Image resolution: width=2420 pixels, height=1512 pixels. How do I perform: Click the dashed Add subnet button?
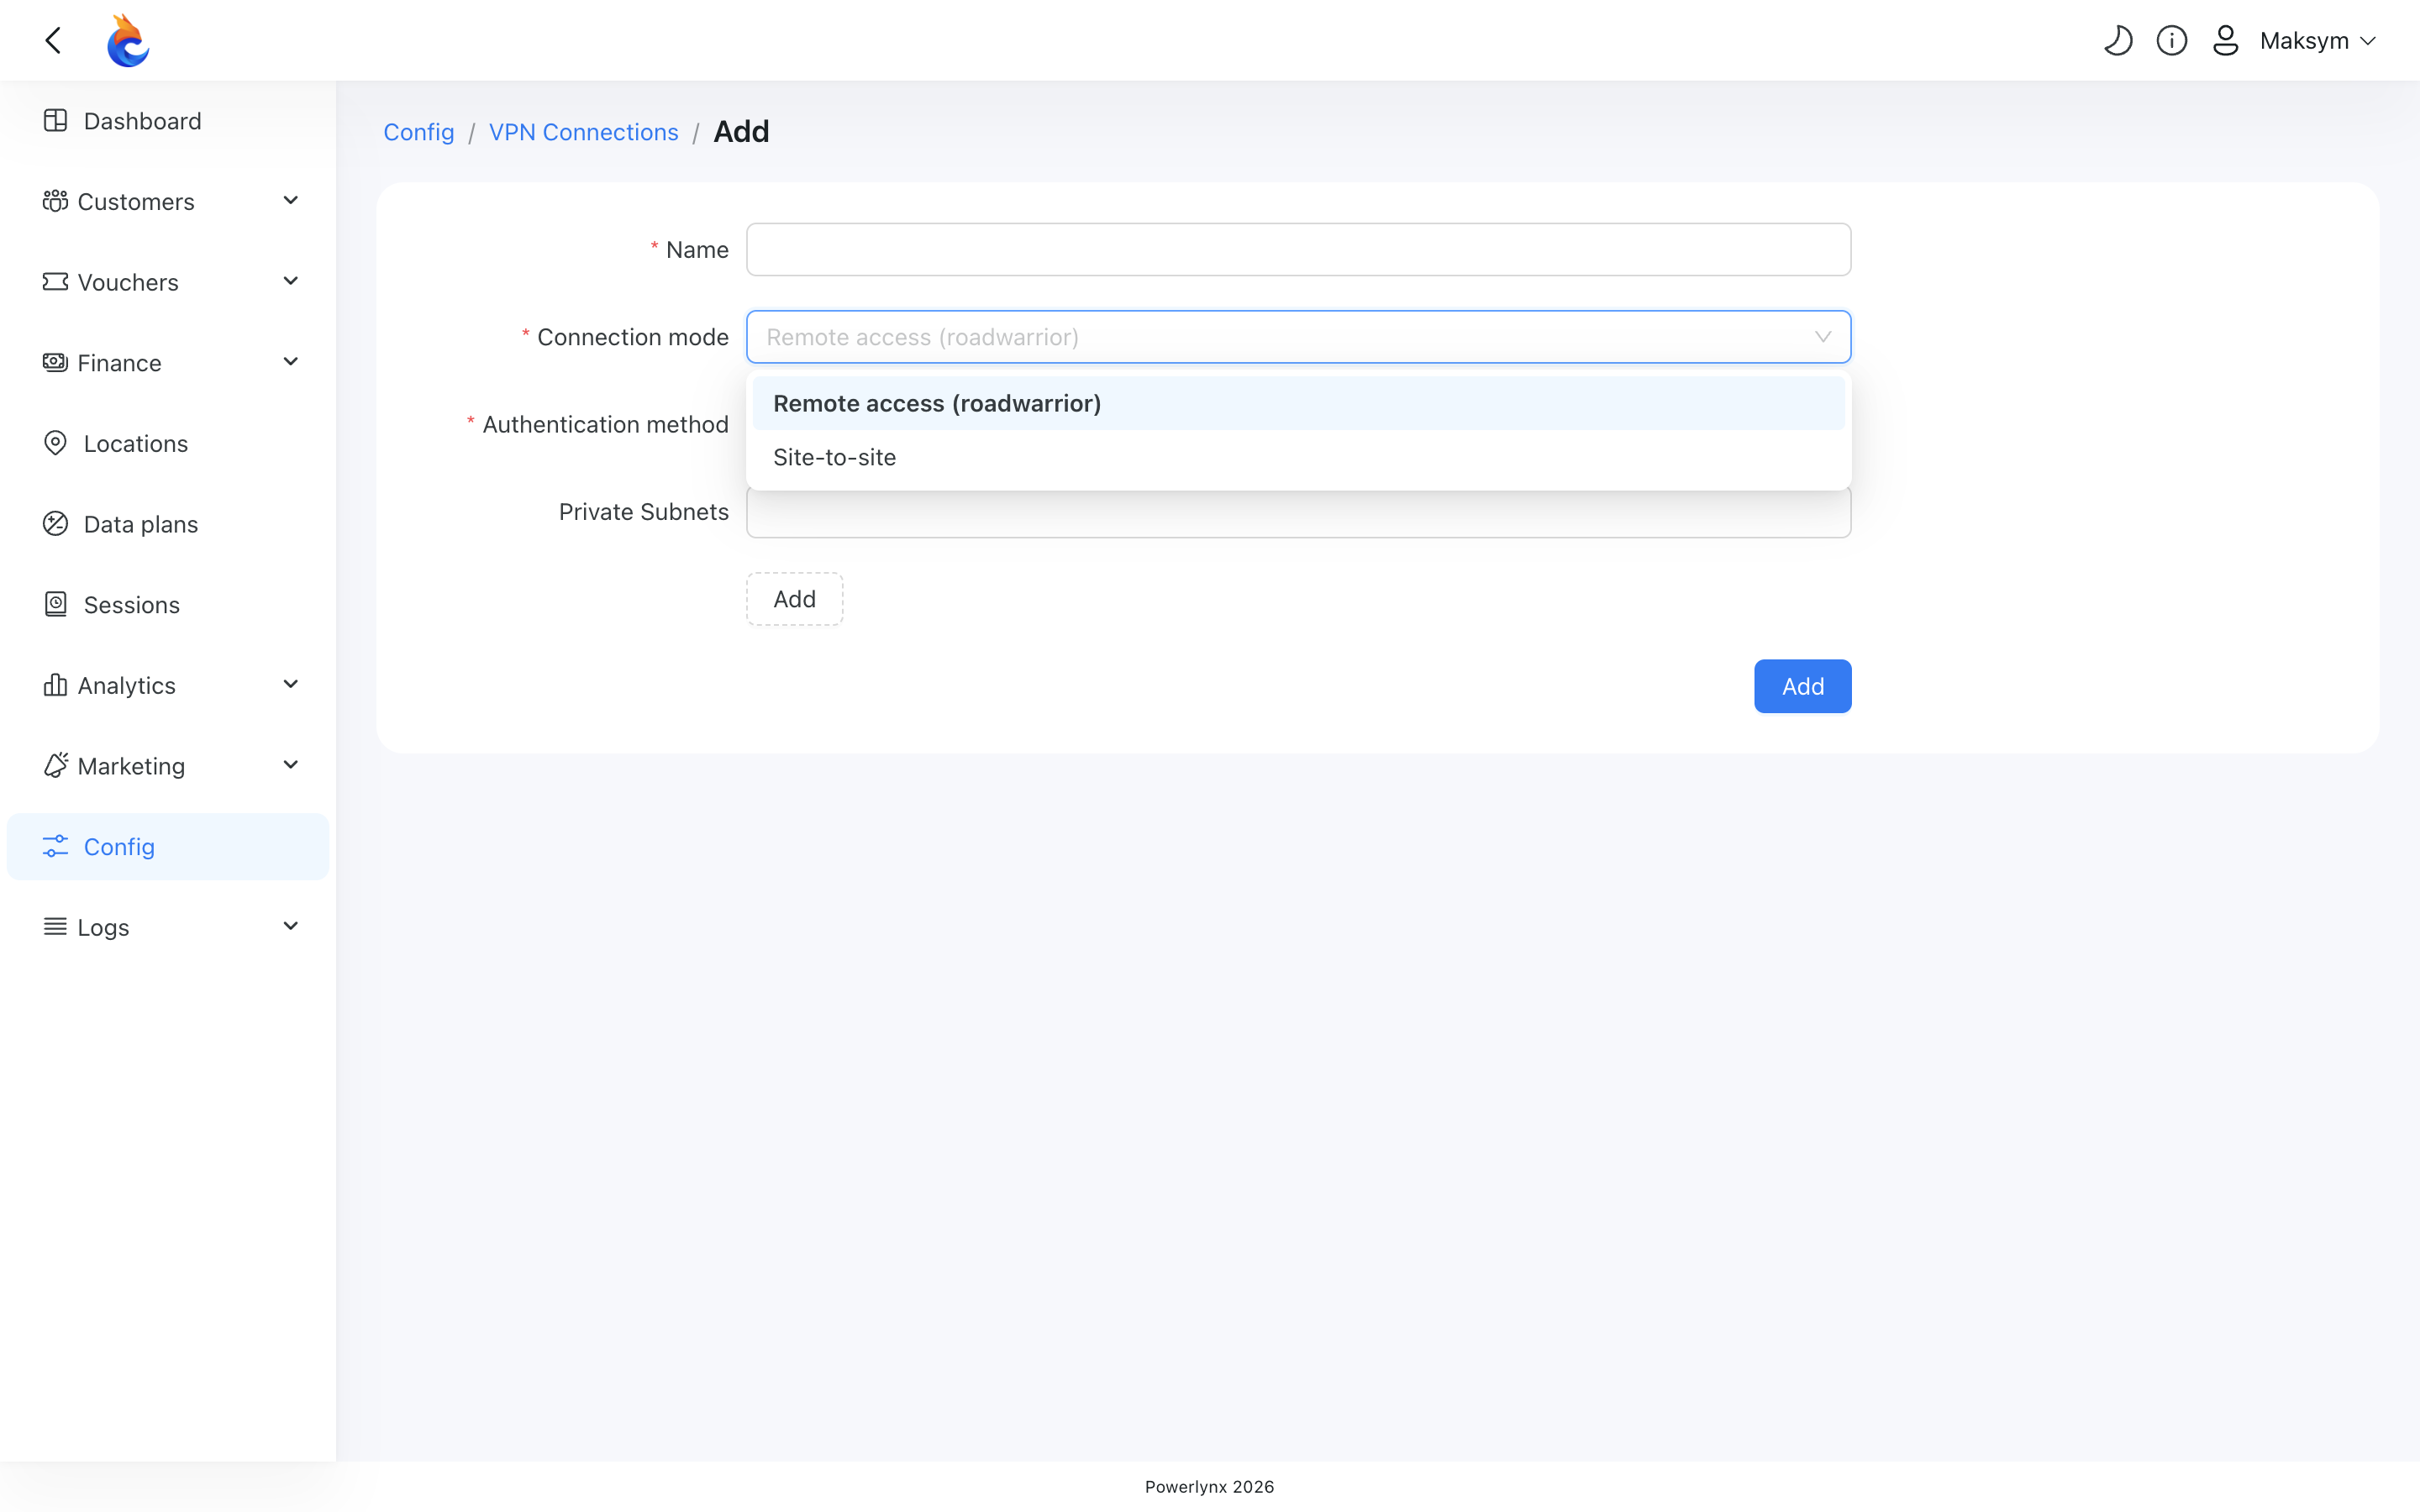794,599
